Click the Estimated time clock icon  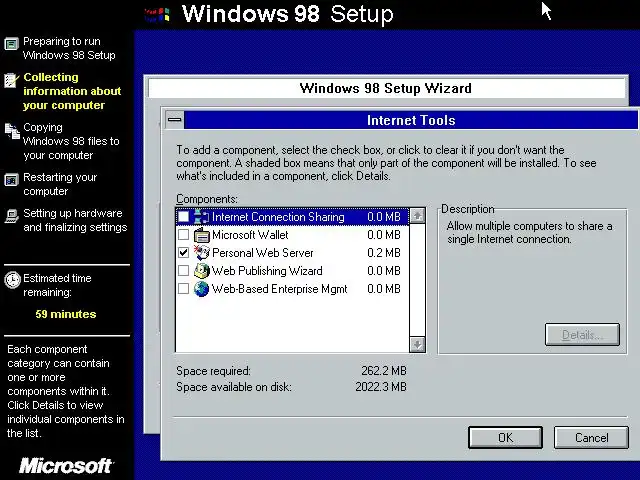[x=12, y=280]
